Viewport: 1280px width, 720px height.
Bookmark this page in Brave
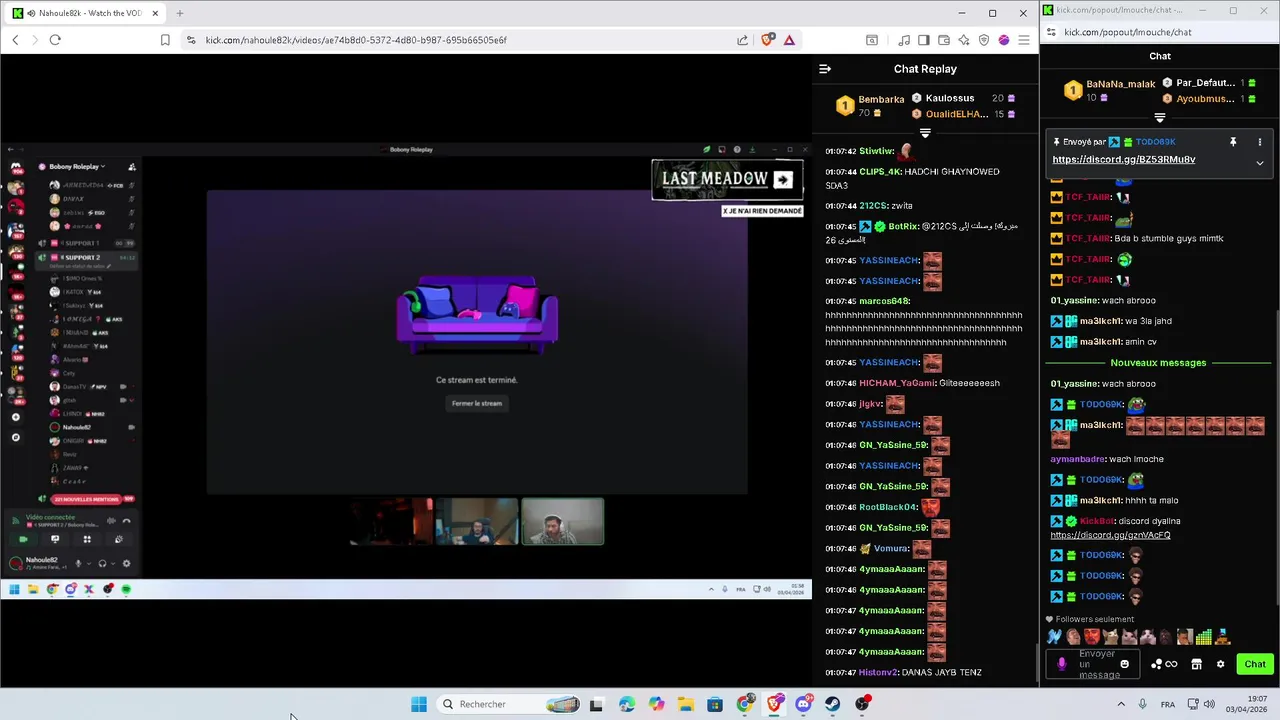[x=165, y=40]
